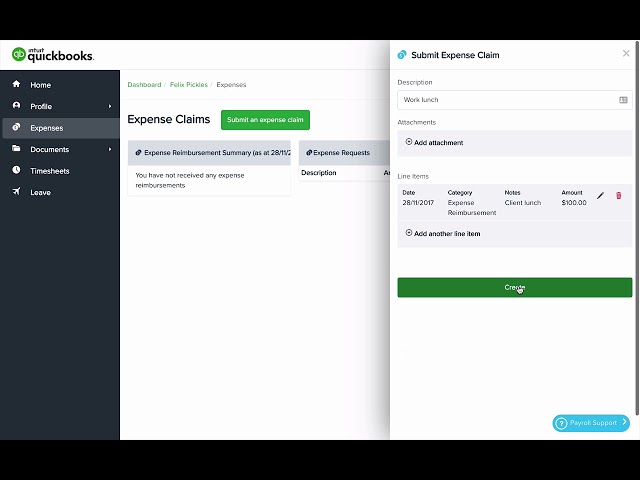Click the Expense Claims heading
Image resolution: width=640 pixels, height=480 pixels.
[169, 119]
